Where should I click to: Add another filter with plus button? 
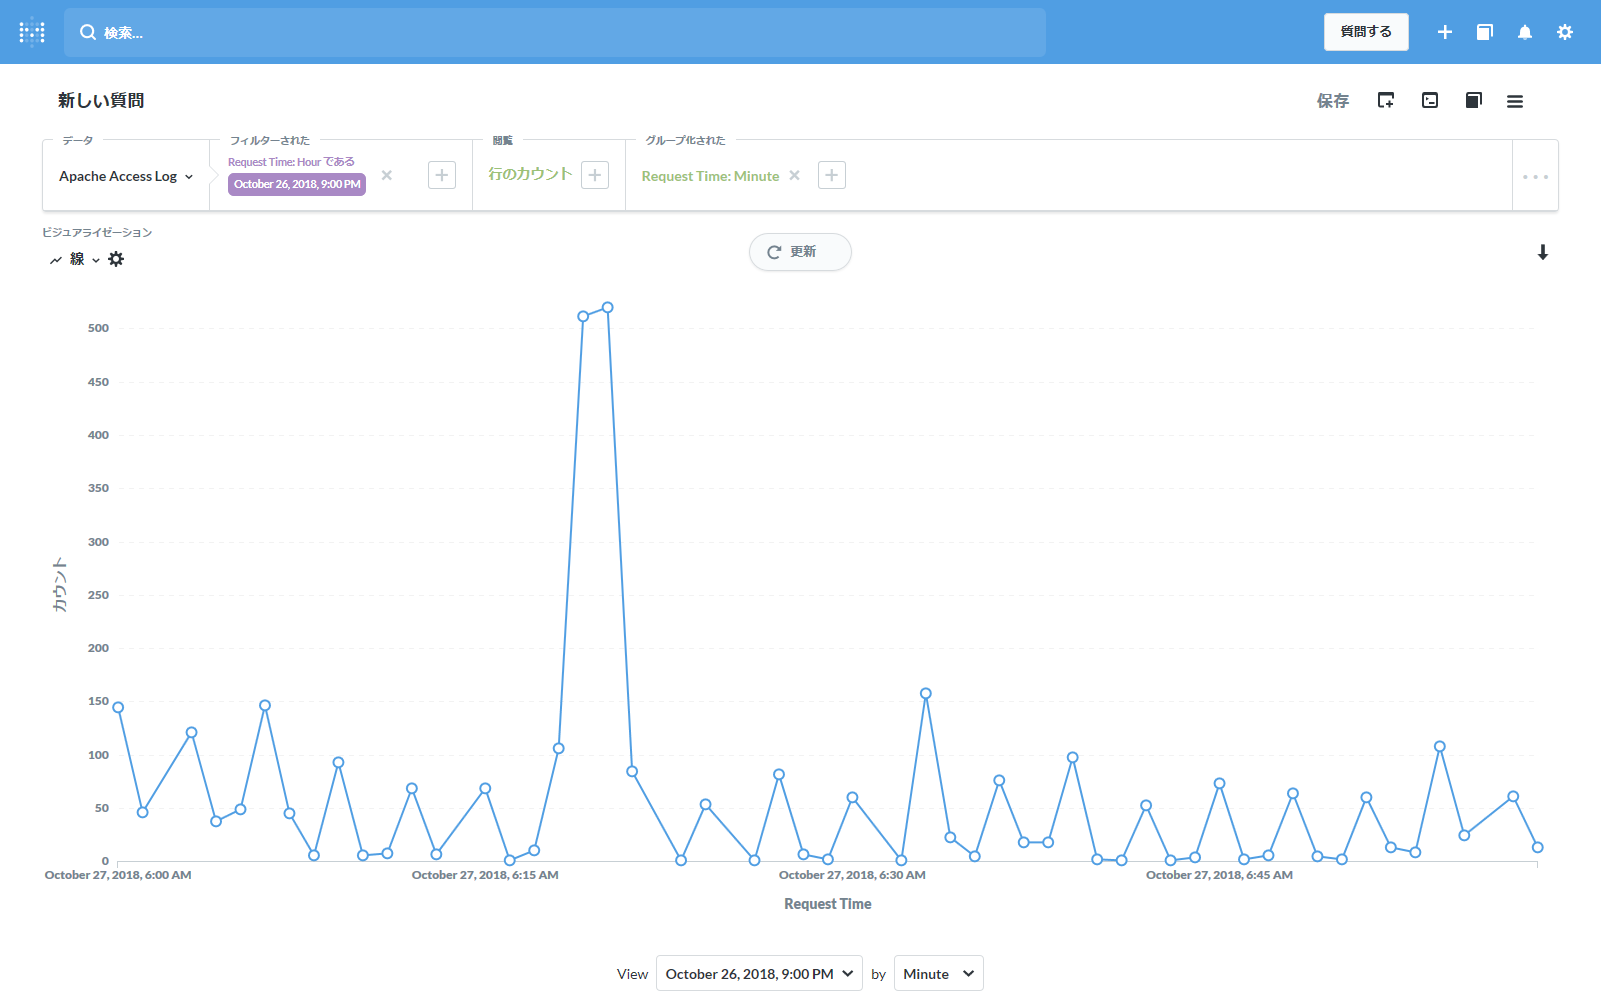[442, 175]
